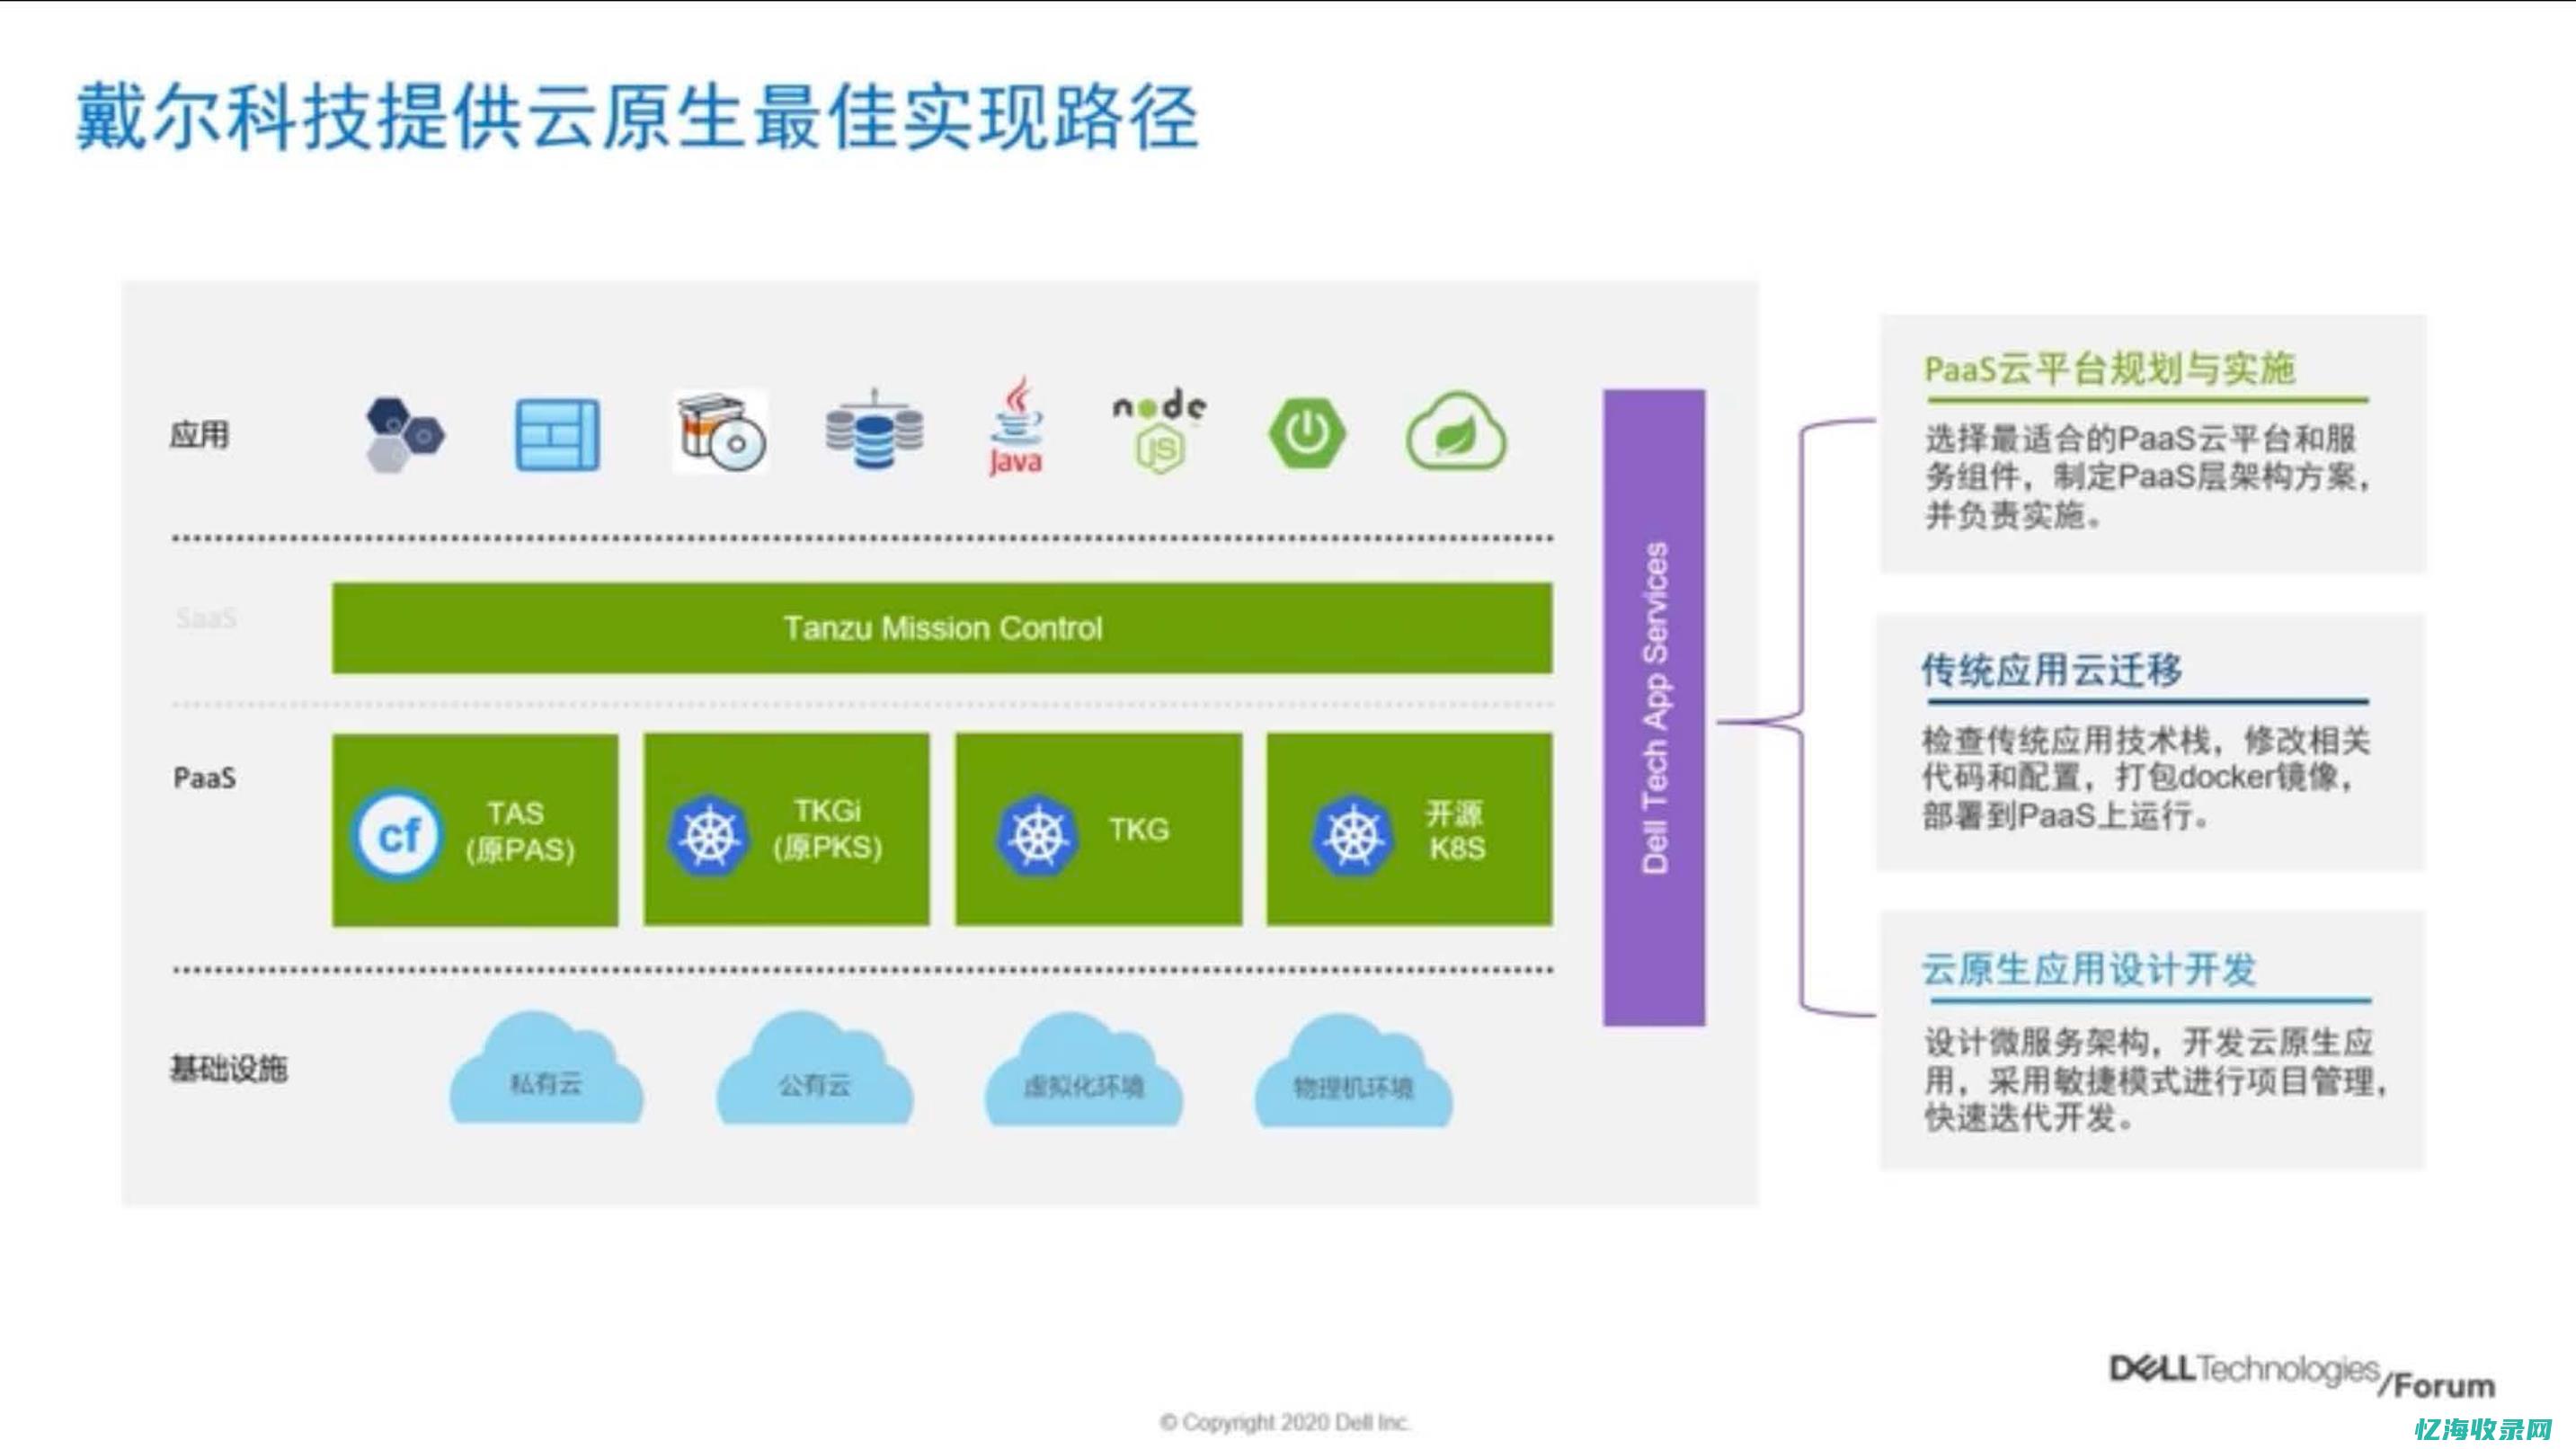Click the Java logo icon
Image resolution: width=2576 pixels, height=1449 pixels.
[1016, 427]
